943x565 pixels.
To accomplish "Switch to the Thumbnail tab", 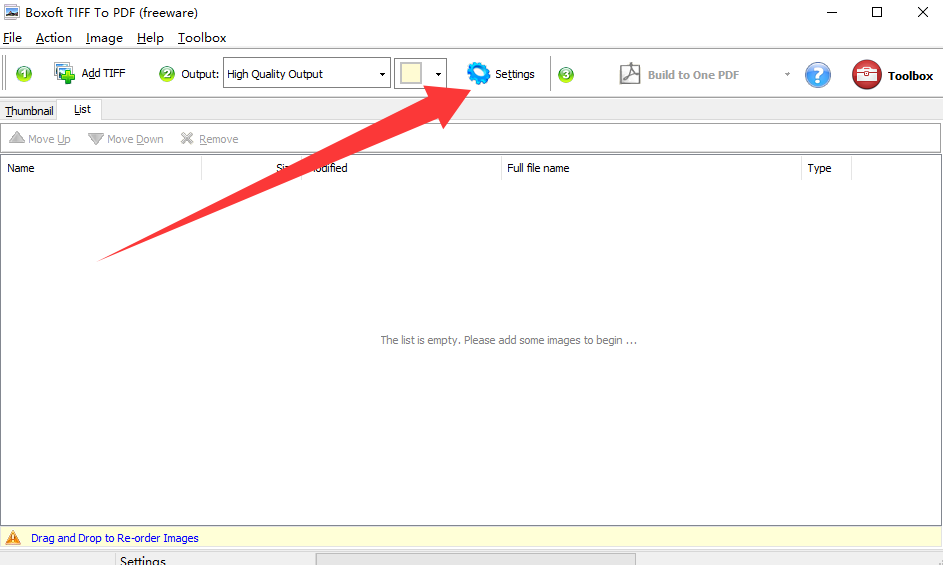I will tap(29, 111).
